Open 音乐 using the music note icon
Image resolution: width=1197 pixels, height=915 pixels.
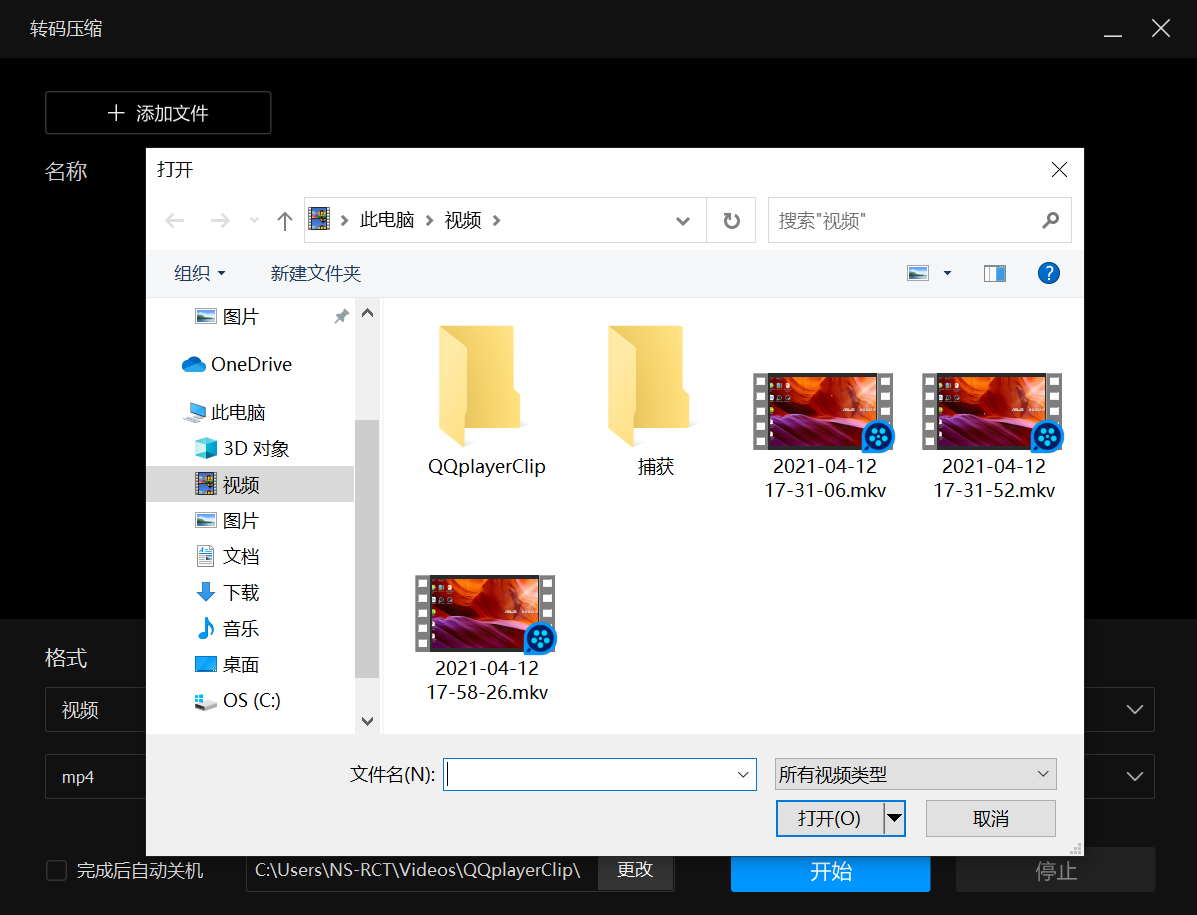coord(206,628)
